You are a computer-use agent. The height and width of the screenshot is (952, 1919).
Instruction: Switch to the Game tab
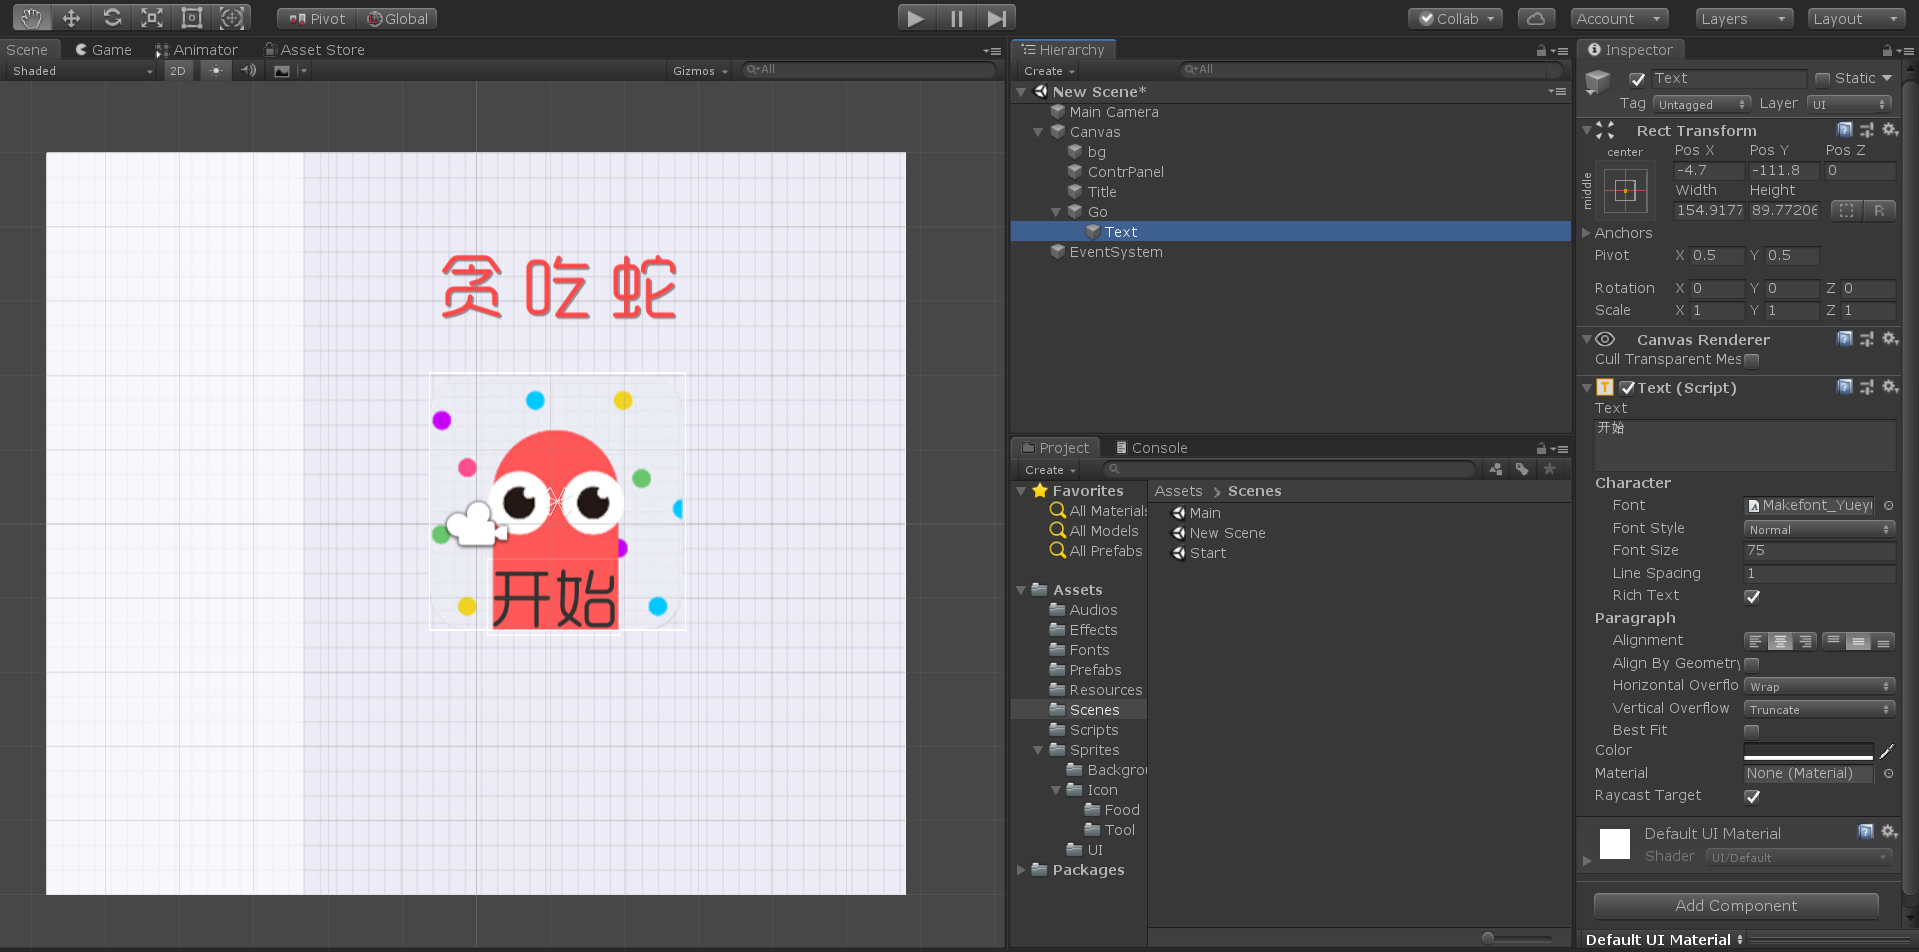click(103, 49)
